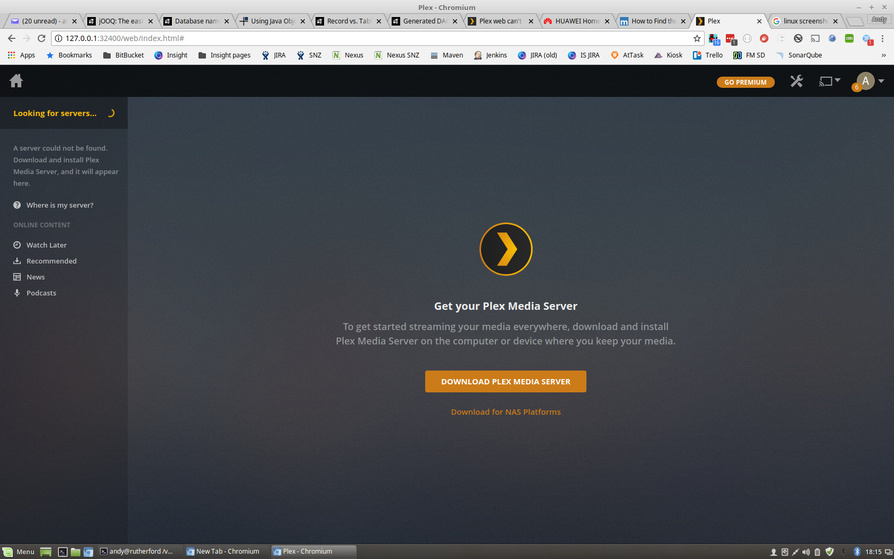Viewport: 894px width, 559px height.
Task: Open Kiosk bookmark
Action: pos(668,55)
